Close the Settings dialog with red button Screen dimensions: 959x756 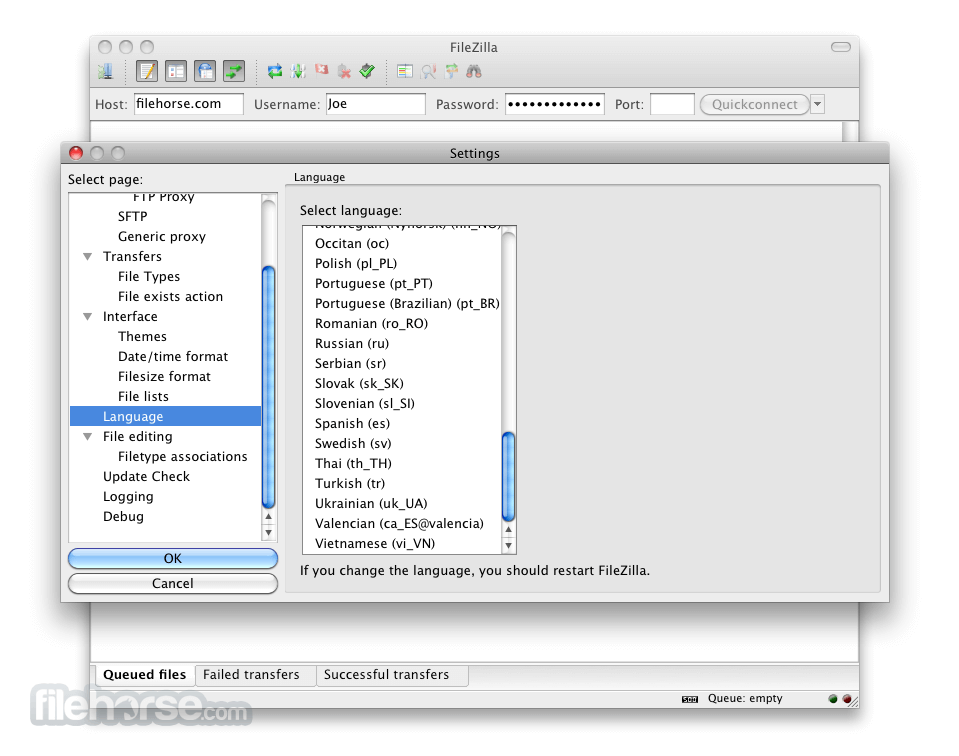76,153
